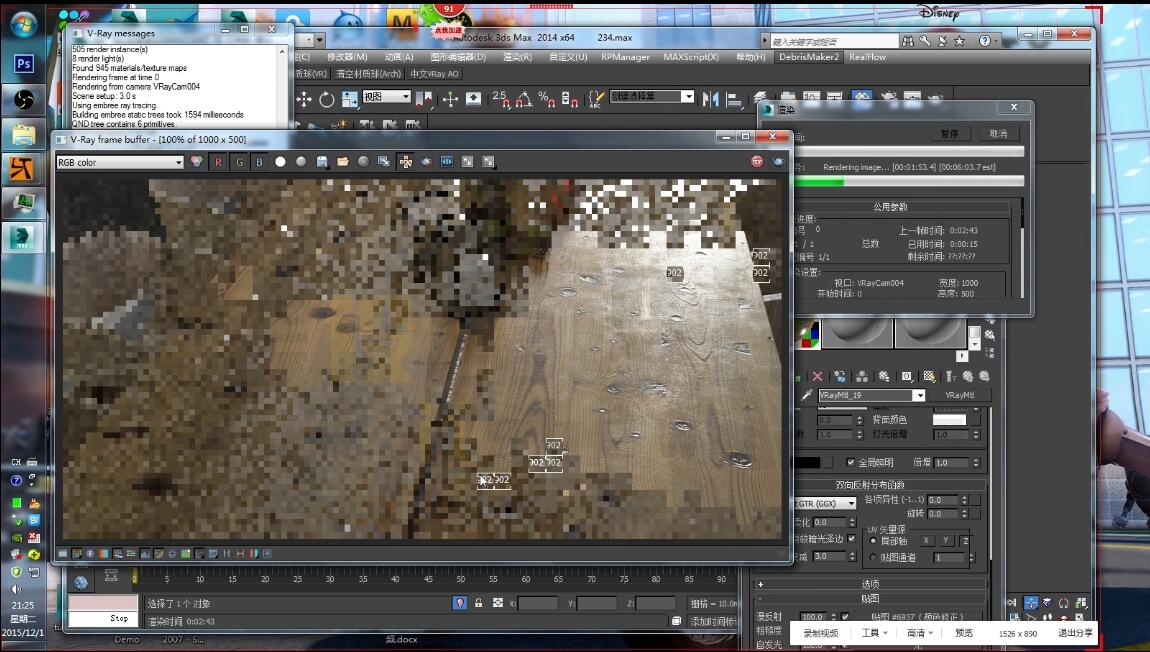The width and height of the screenshot is (1150, 652).
Task: Toggle checkbox next to 贴图 #6937 row
Action: point(845,617)
